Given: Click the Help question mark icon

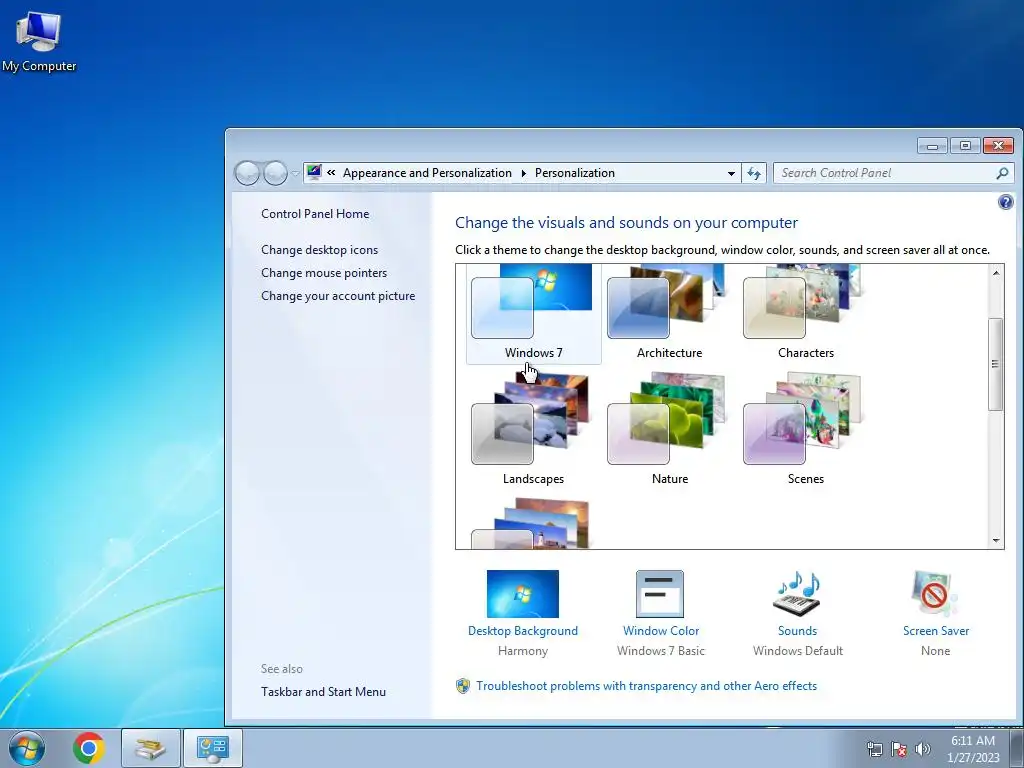Looking at the screenshot, I should point(1006,202).
